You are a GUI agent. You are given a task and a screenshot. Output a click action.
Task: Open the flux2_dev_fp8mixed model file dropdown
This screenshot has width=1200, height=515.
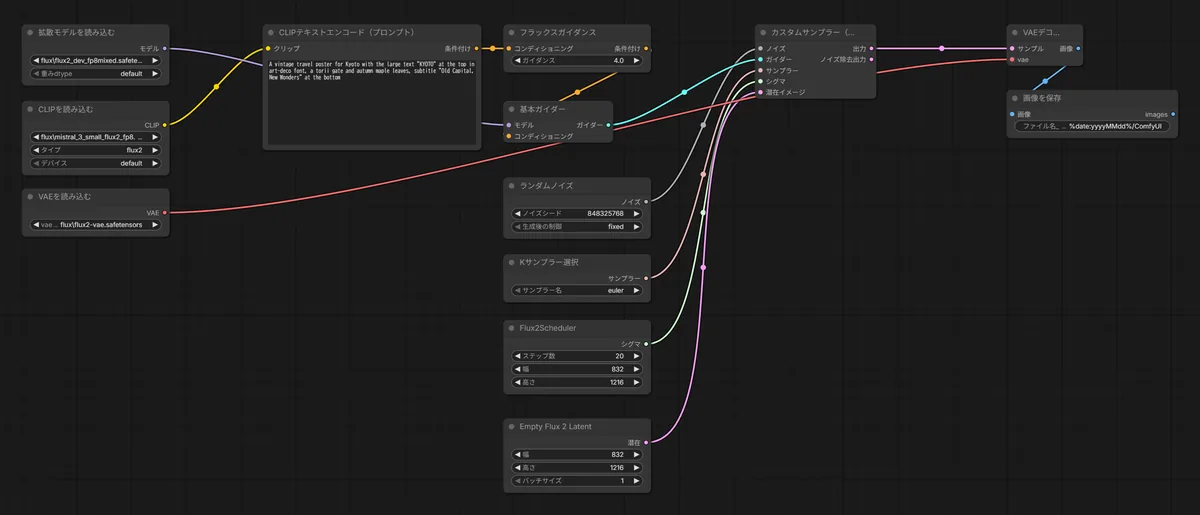(x=97, y=60)
